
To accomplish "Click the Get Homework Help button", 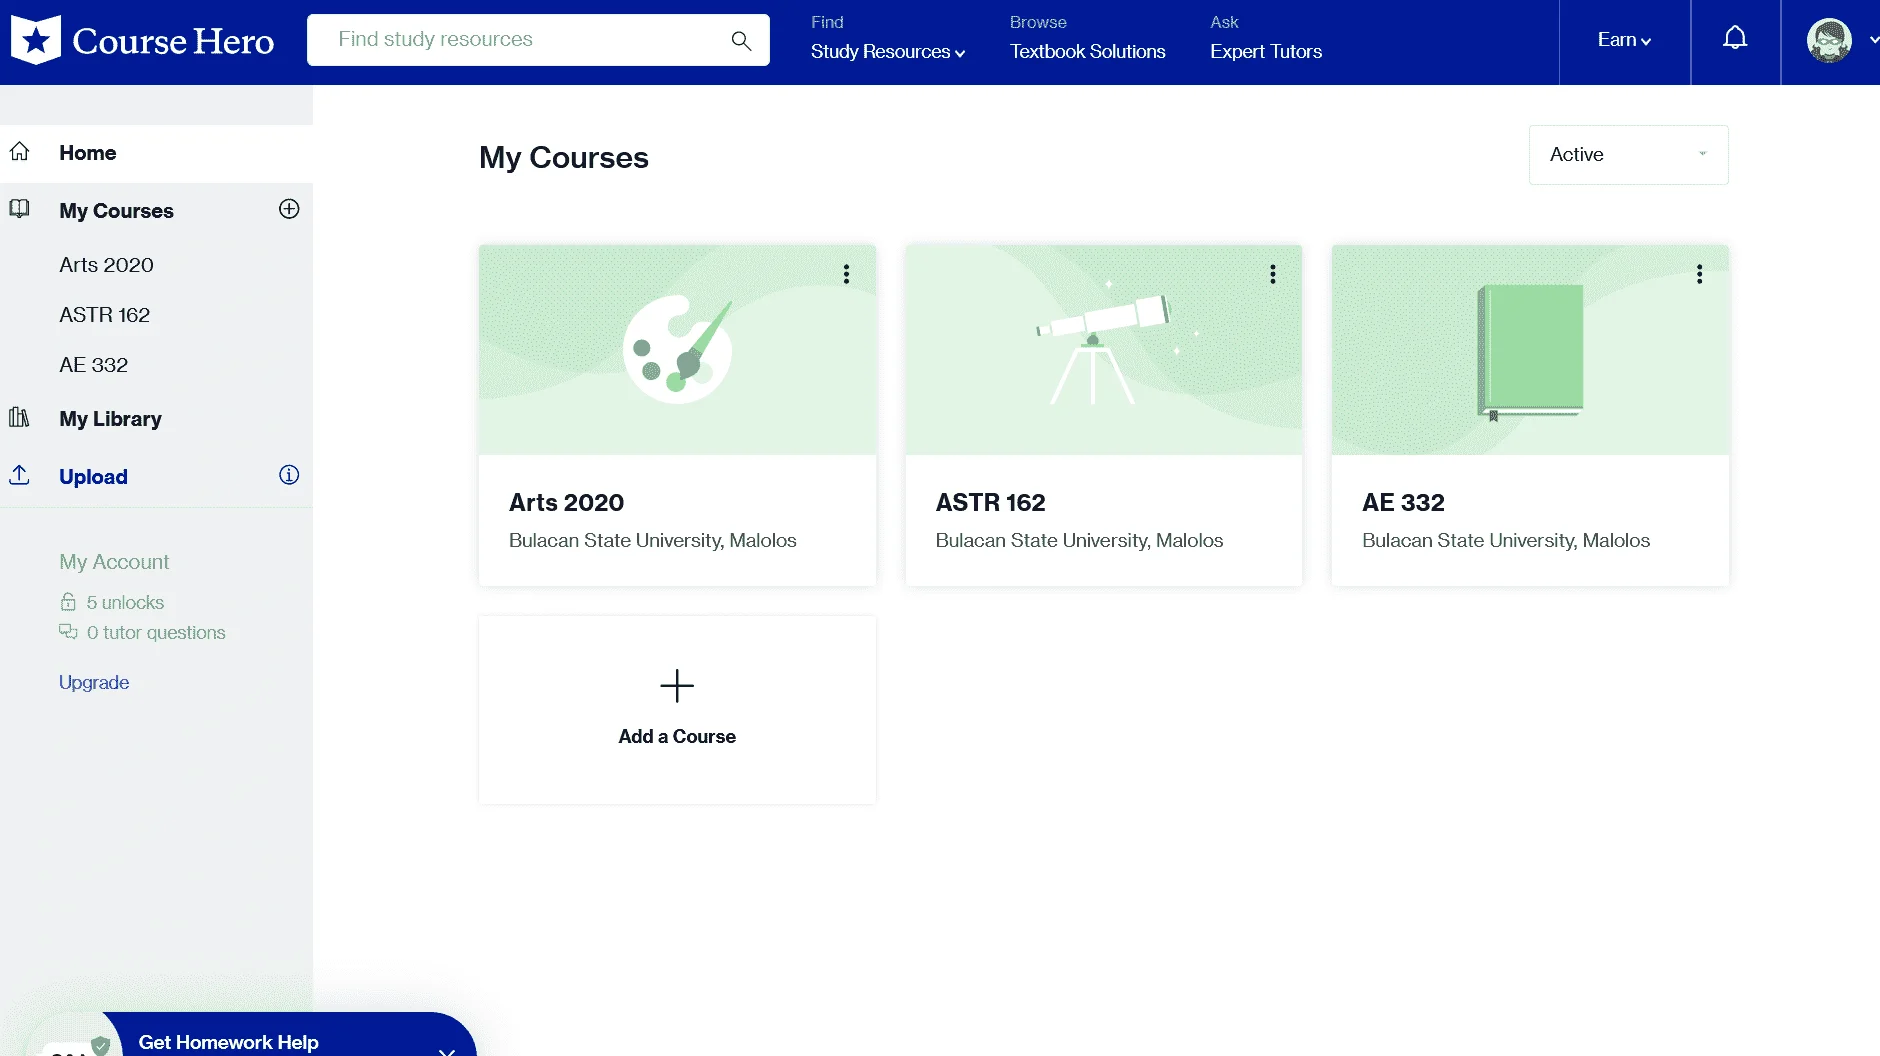I will [x=228, y=1042].
